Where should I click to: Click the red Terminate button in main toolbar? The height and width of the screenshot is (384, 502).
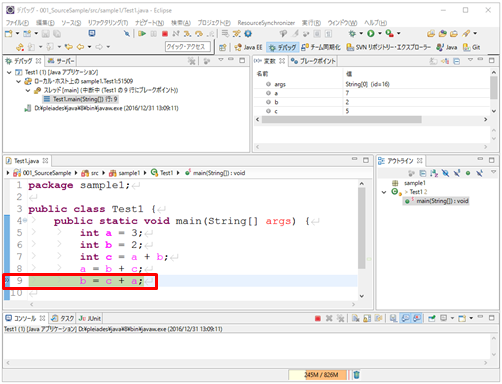click(x=165, y=33)
